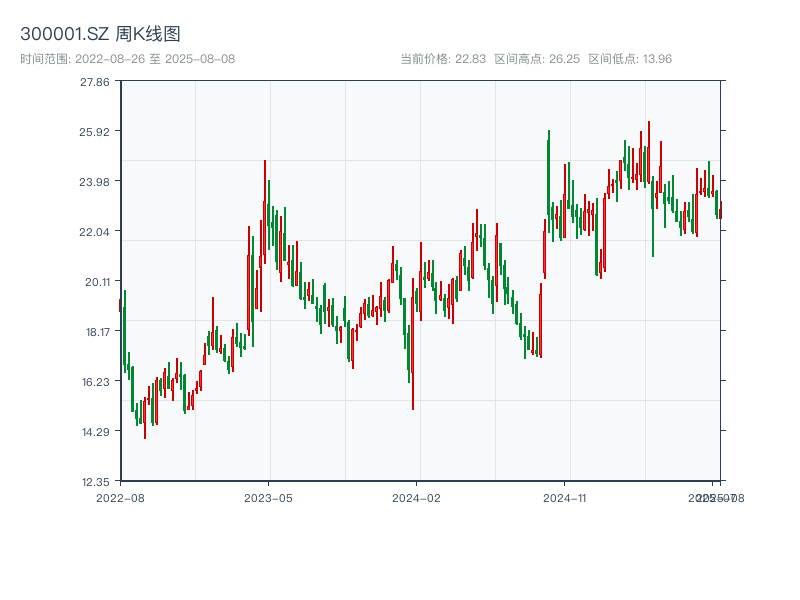This screenshot has height=600, width=800.
Task: Click the 2024-02 x-axis date label
Action: (x=416, y=497)
